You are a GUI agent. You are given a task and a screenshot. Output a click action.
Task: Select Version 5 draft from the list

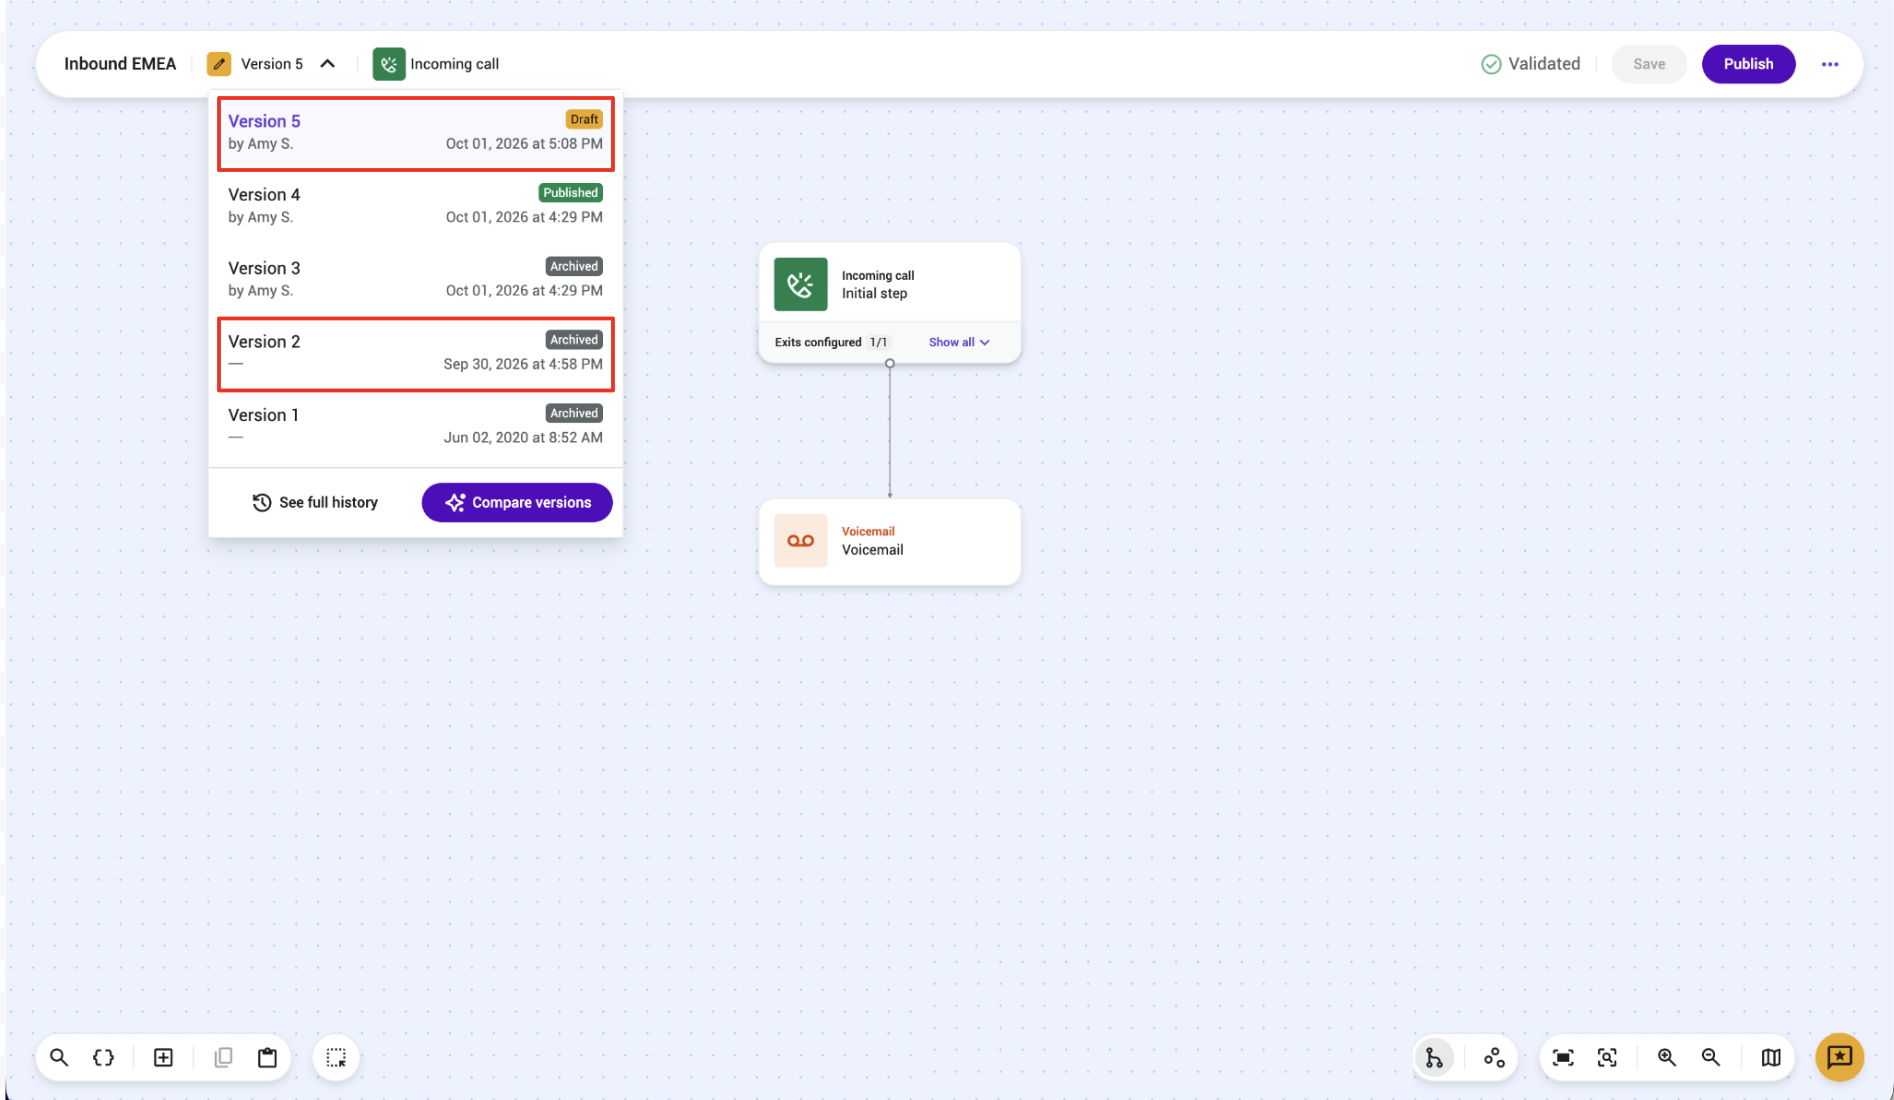tap(415, 133)
